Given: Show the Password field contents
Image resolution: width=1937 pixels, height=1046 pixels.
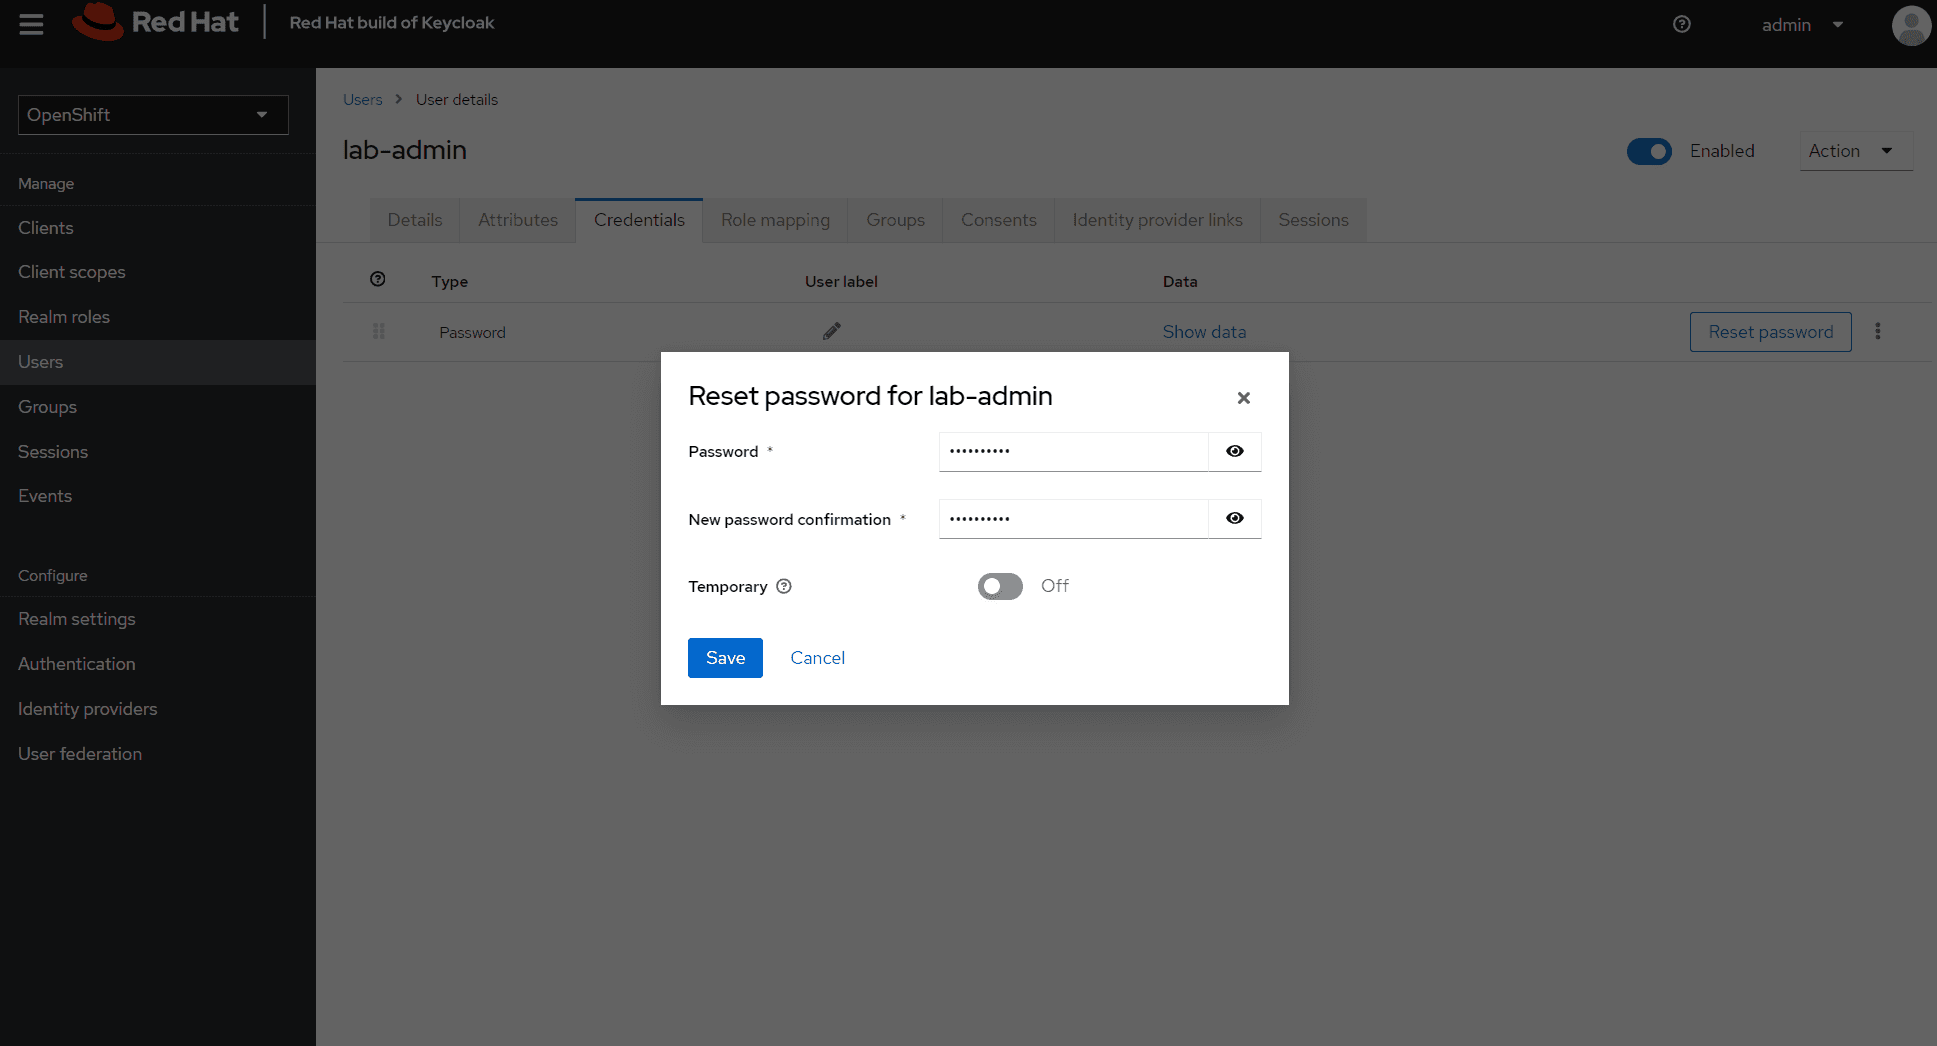Looking at the screenshot, I should click(x=1235, y=451).
